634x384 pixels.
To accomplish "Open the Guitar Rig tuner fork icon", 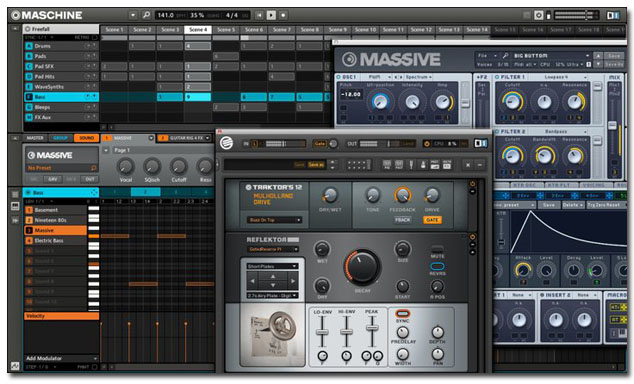I will tap(411, 165).
